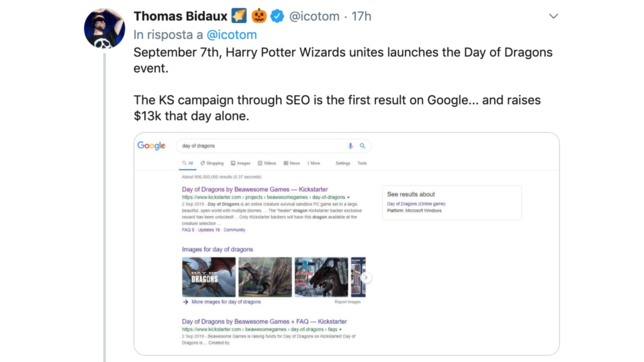This screenshot has height=362, width=644.
Task: Open Thomas Bidaux's profile avatar
Action: tap(104, 28)
